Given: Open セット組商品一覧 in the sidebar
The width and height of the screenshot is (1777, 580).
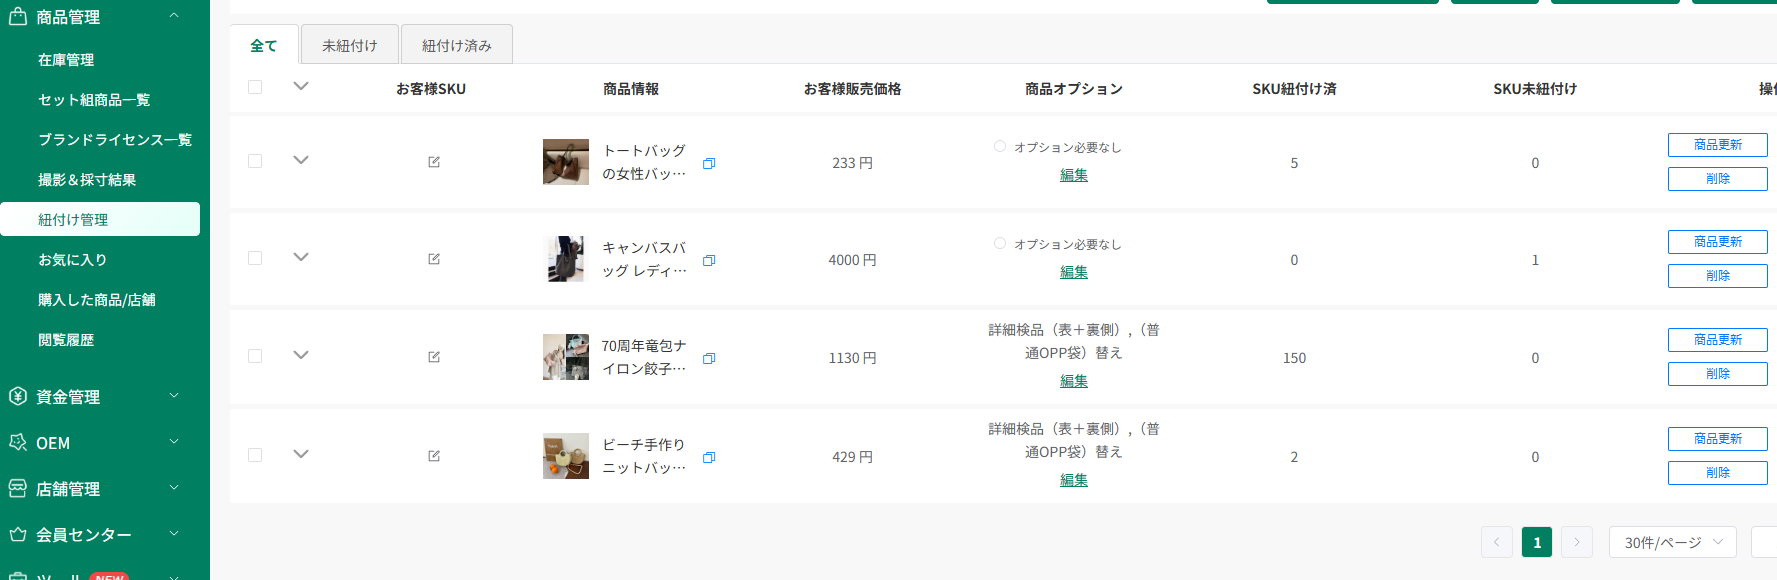Looking at the screenshot, I should click(x=94, y=100).
